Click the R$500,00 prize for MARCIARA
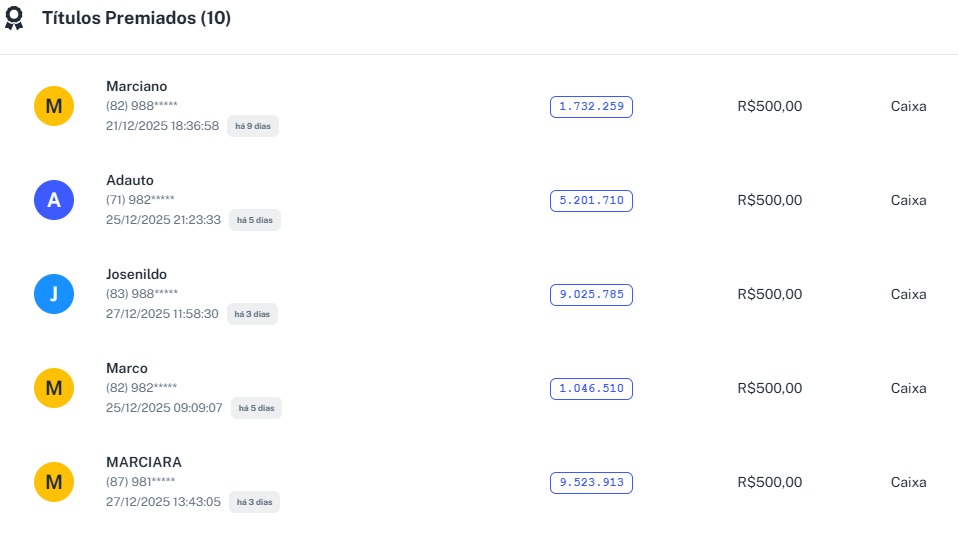Image resolution: width=958 pixels, height=536 pixels. pos(769,482)
